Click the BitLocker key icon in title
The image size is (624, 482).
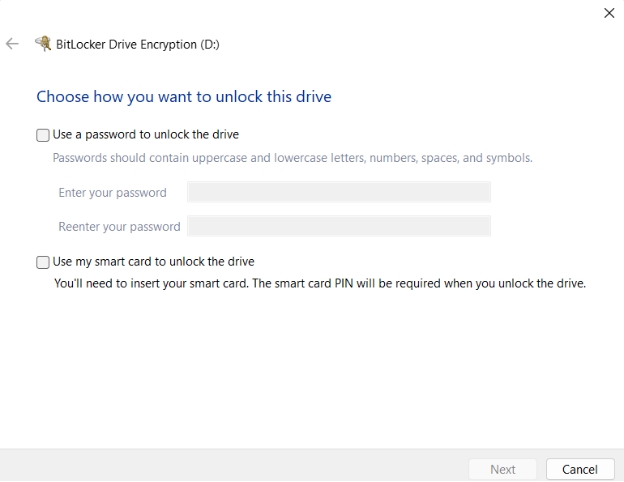point(43,44)
